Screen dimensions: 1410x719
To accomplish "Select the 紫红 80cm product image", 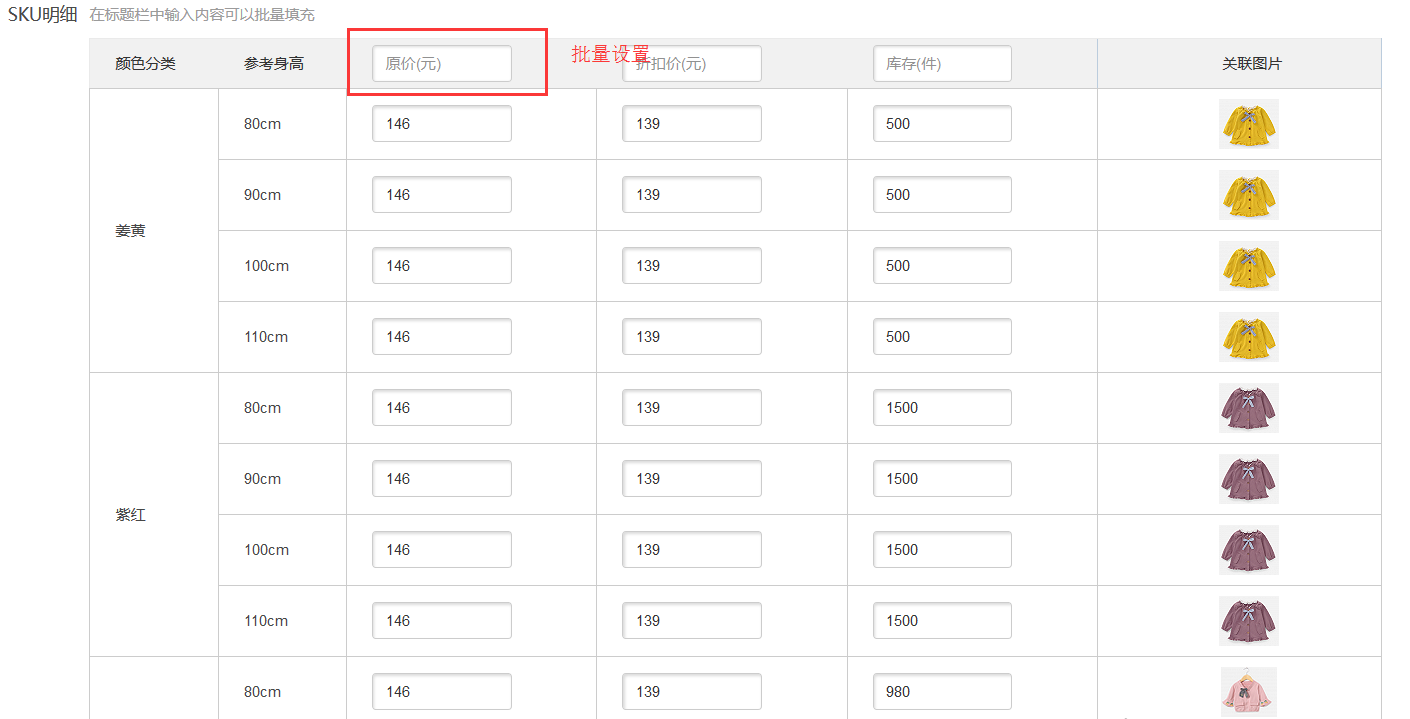I will tap(1248, 408).
